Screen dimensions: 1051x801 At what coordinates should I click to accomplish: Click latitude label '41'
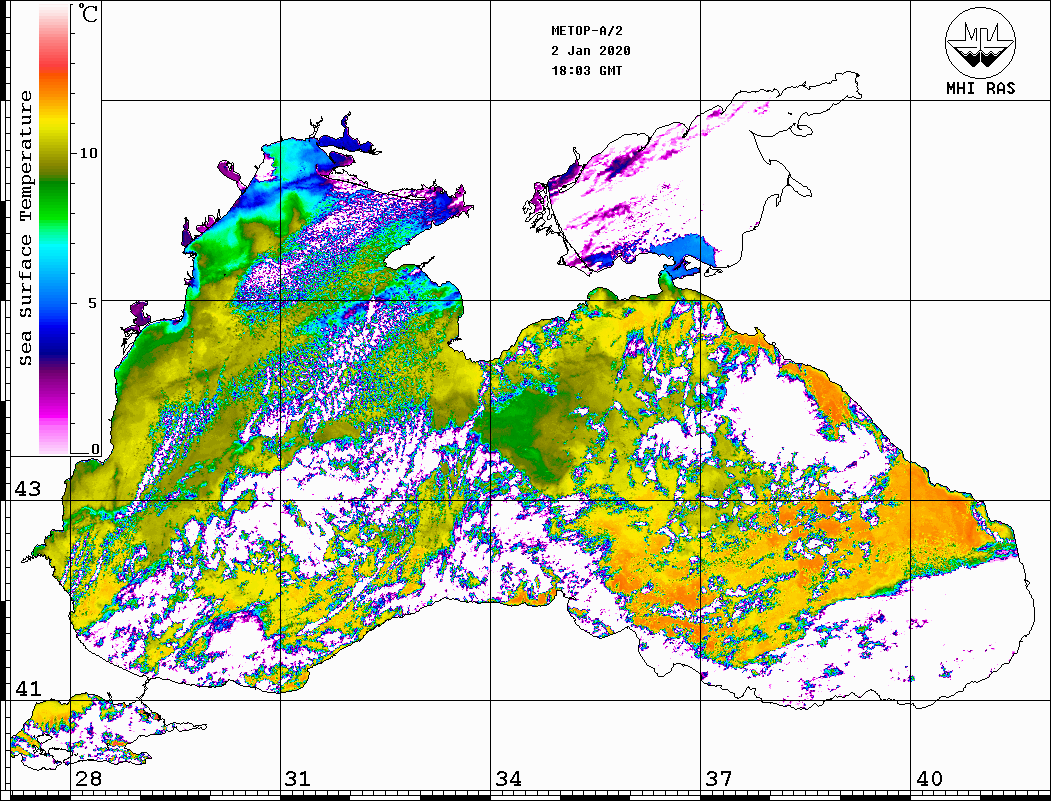coord(28,688)
